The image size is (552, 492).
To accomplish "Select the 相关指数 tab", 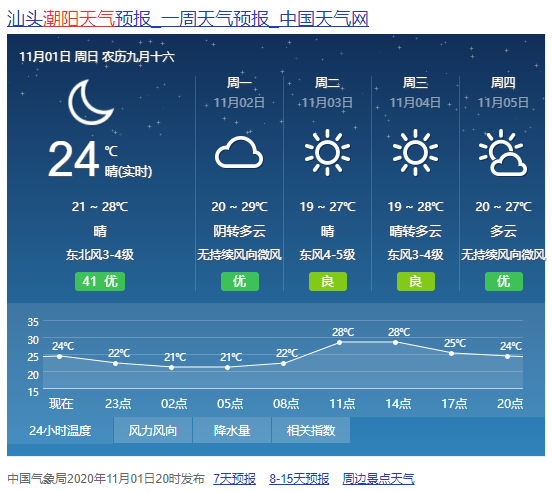I will pos(311,430).
